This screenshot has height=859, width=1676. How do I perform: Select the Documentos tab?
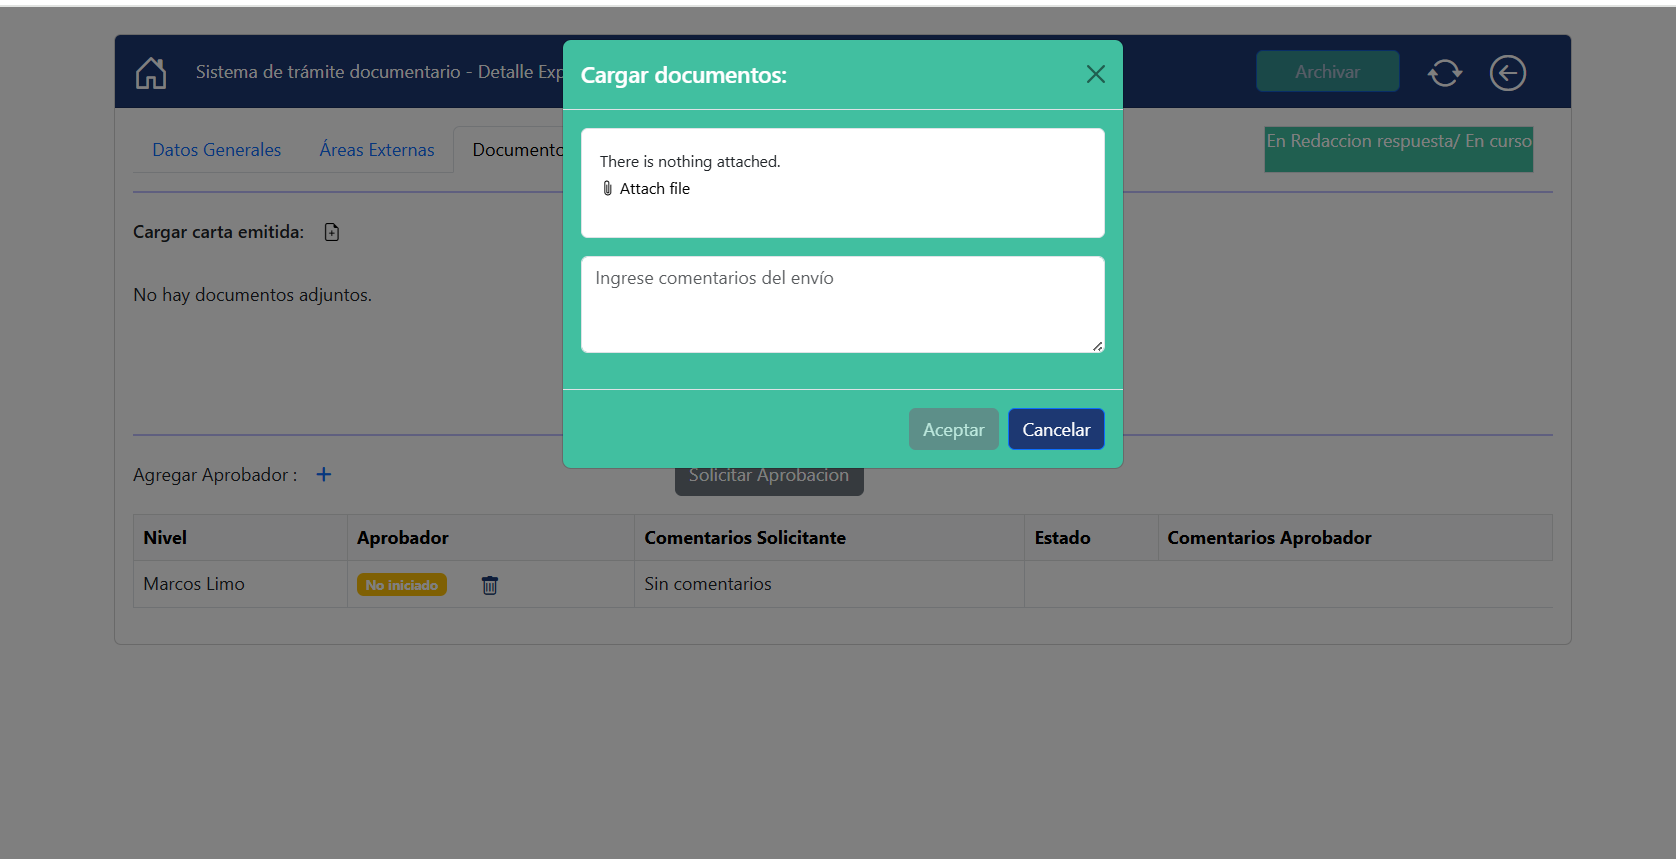coord(515,150)
